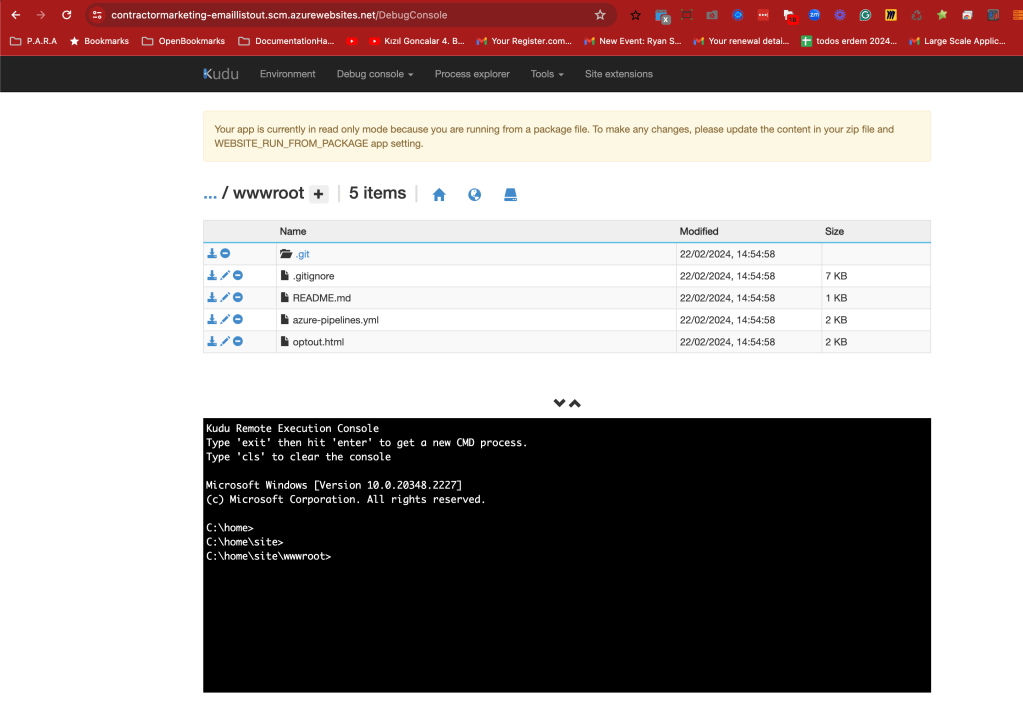This screenshot has width=1023, height=705.
Task: Click the Name column header
Action: 293,232
